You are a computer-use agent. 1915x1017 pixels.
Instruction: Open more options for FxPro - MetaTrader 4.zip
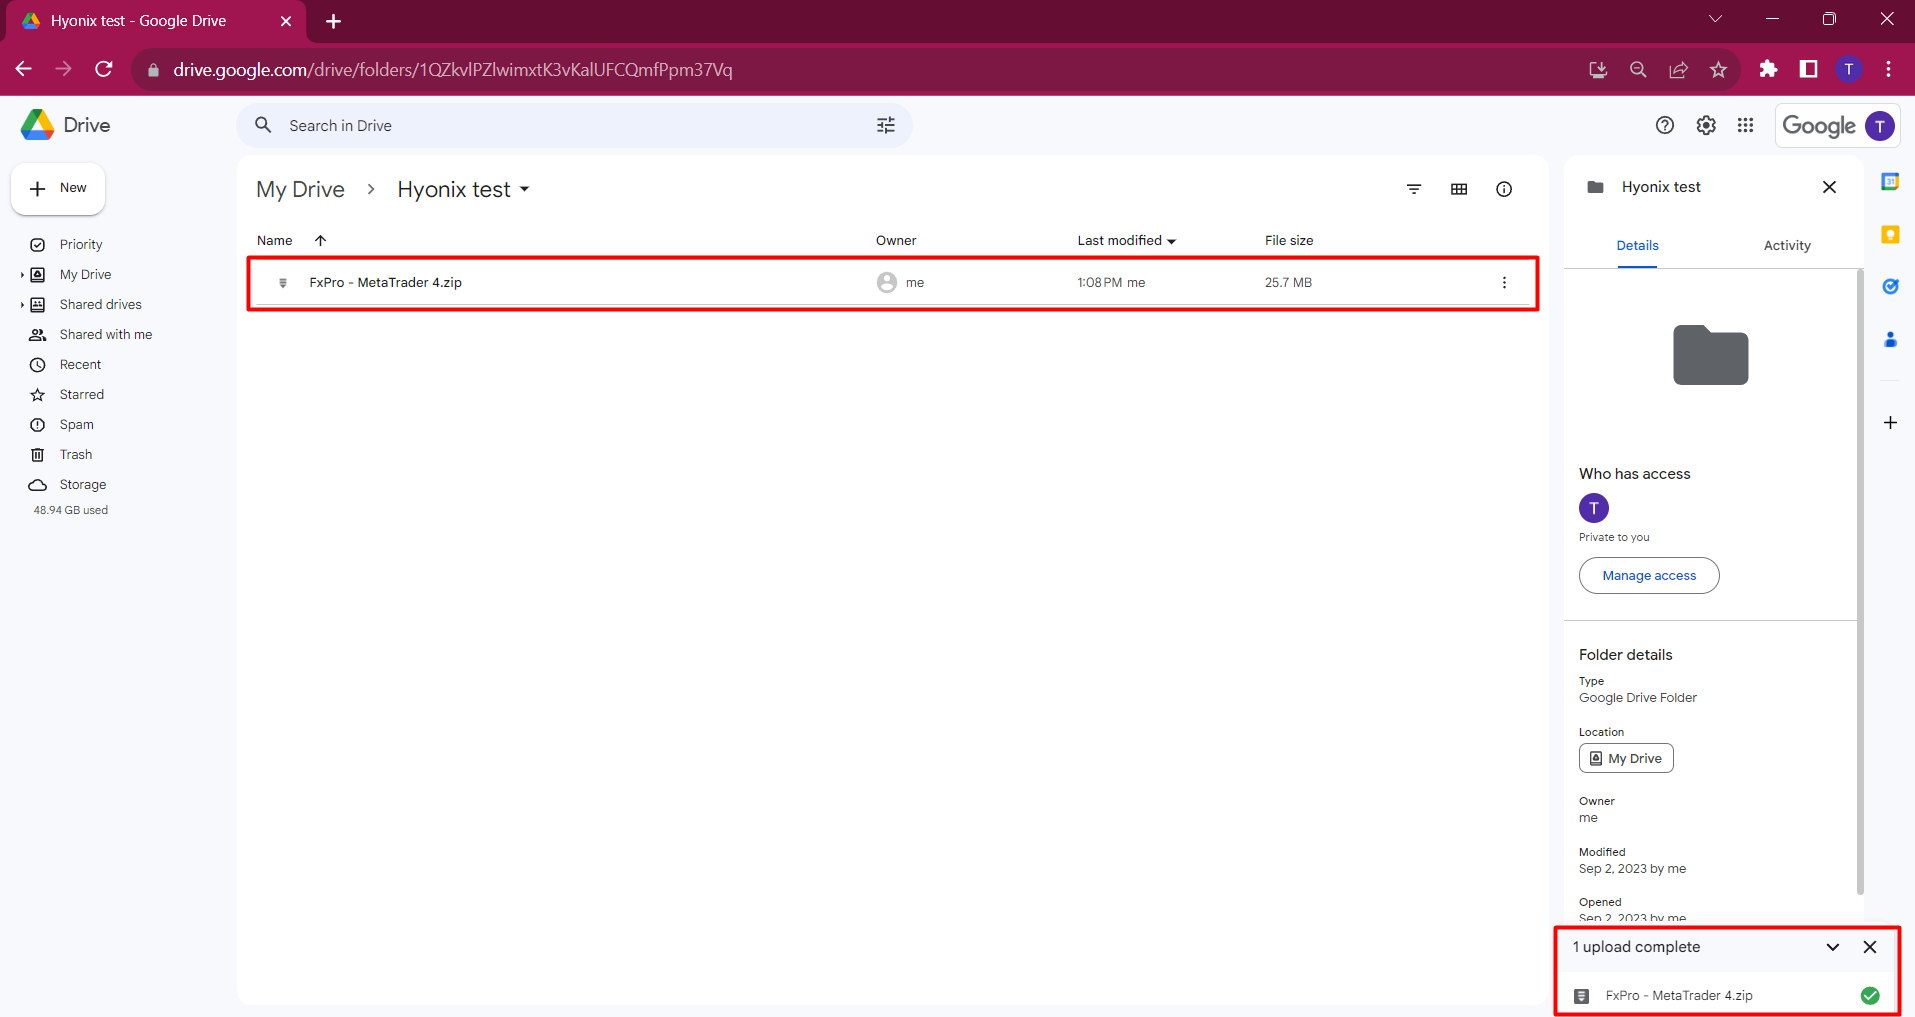tap(1504, 282)
